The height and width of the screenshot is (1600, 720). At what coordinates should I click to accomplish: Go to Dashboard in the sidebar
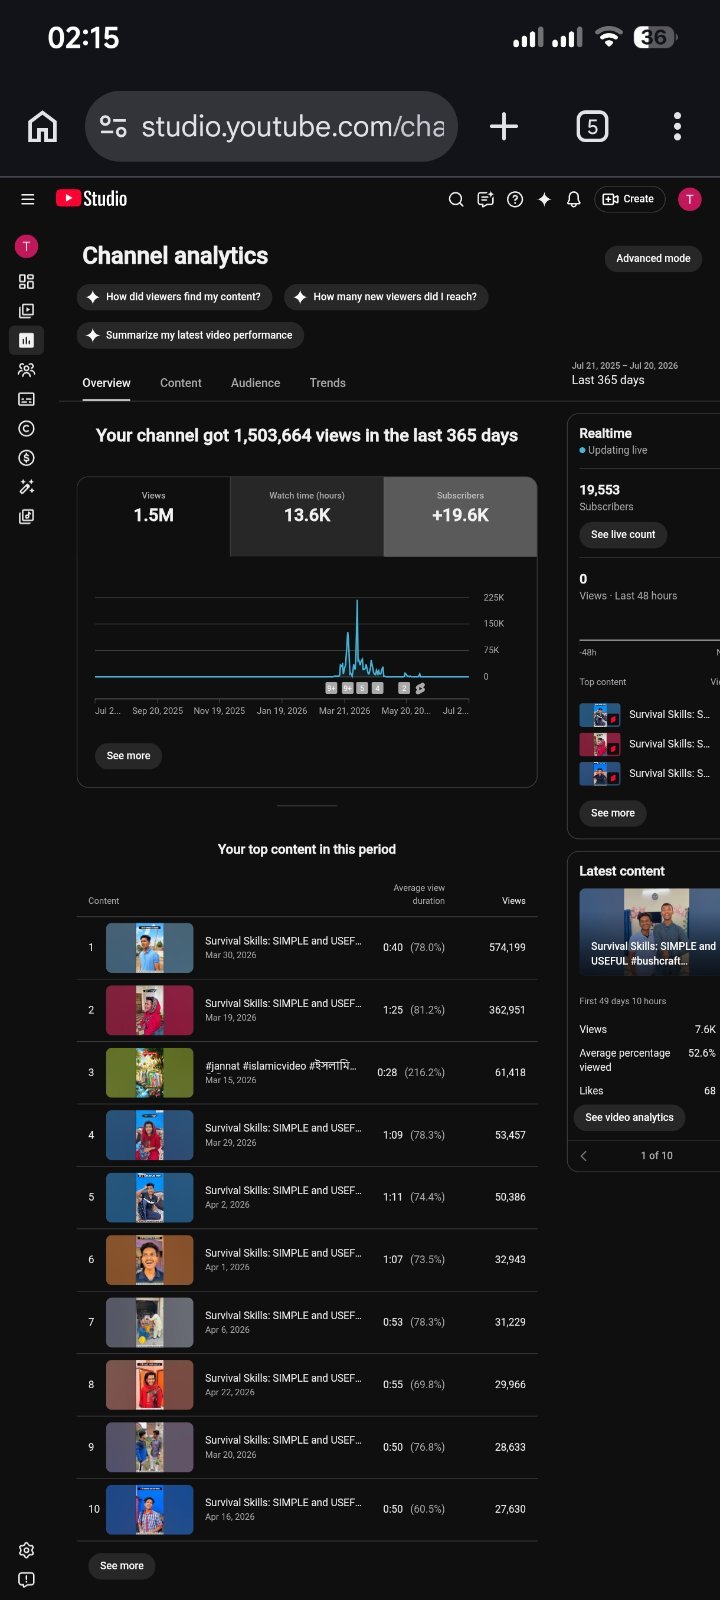point(27,282)
